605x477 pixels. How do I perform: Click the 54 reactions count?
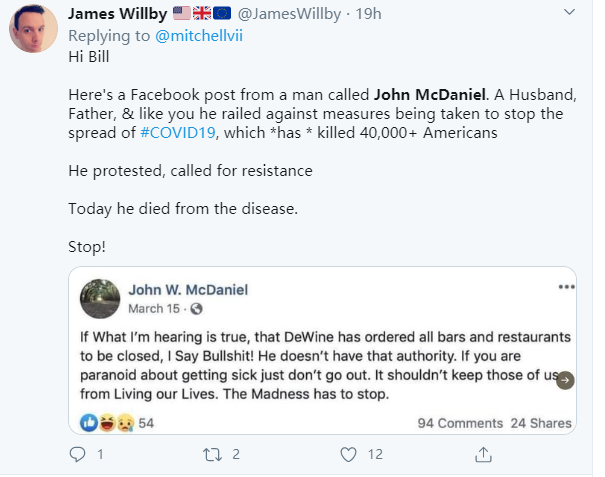tap(146, 423)
